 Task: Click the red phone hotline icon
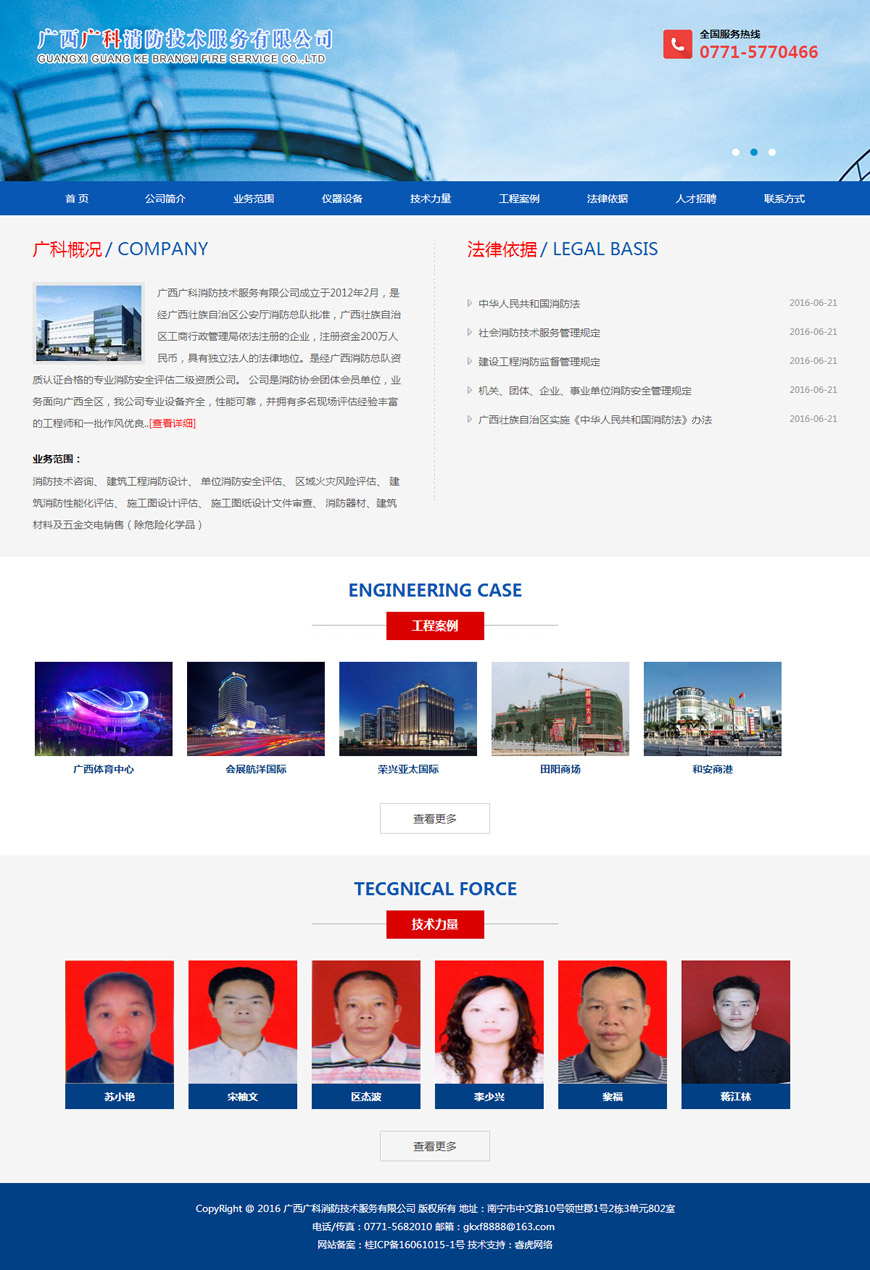(x=677, y=44)
